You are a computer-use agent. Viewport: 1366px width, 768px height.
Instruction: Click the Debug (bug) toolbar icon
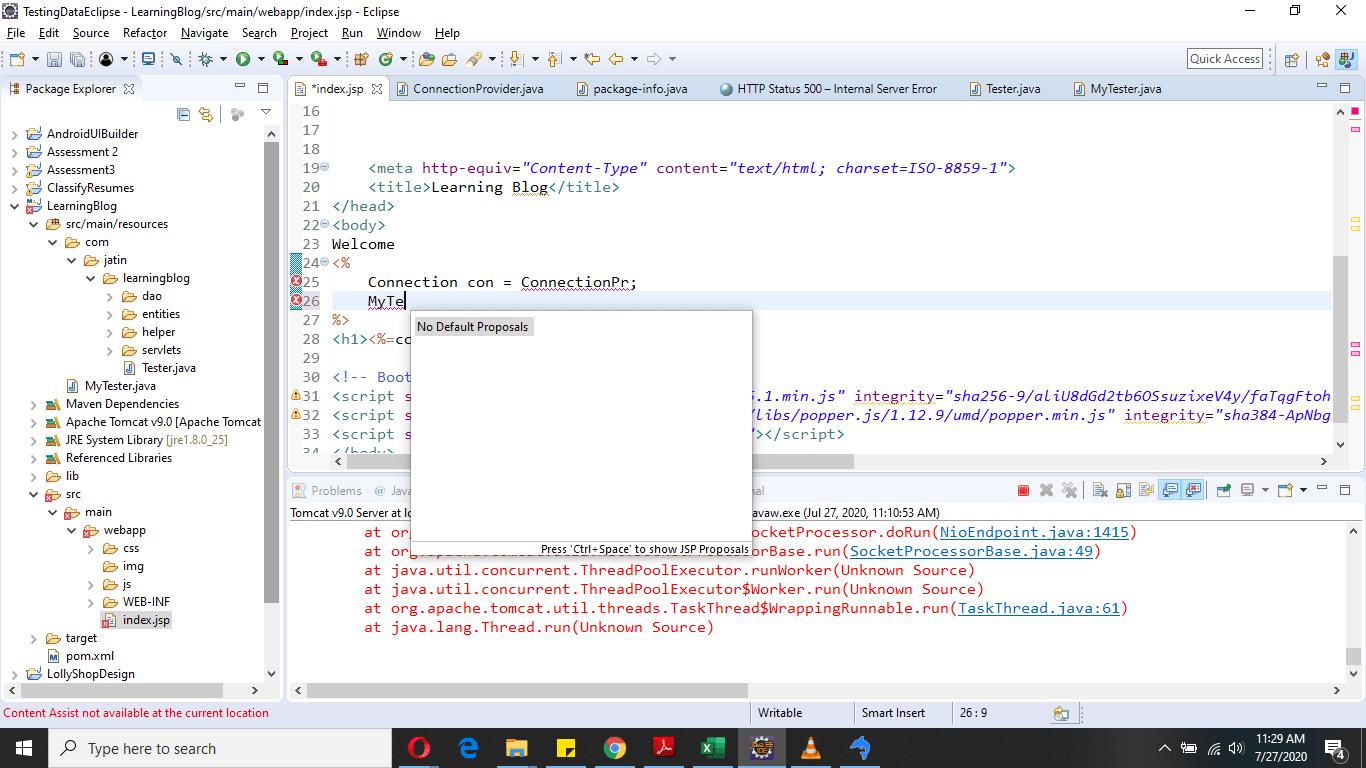click(204, 59)
